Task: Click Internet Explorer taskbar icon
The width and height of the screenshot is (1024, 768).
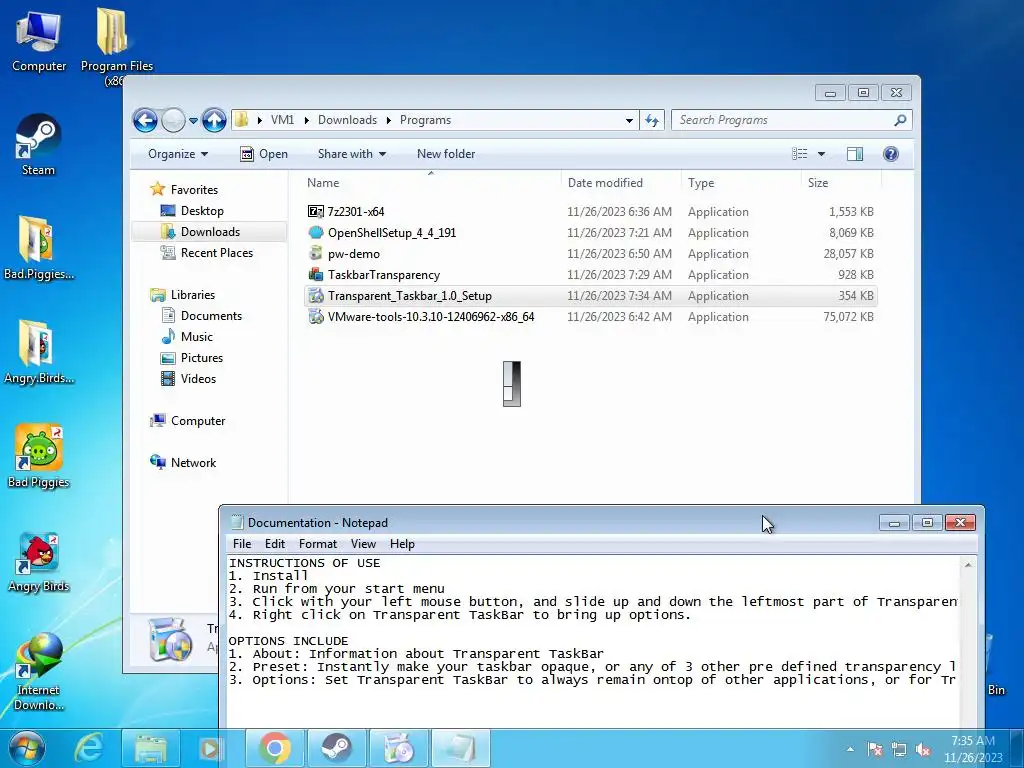Action: click(89, 748)
